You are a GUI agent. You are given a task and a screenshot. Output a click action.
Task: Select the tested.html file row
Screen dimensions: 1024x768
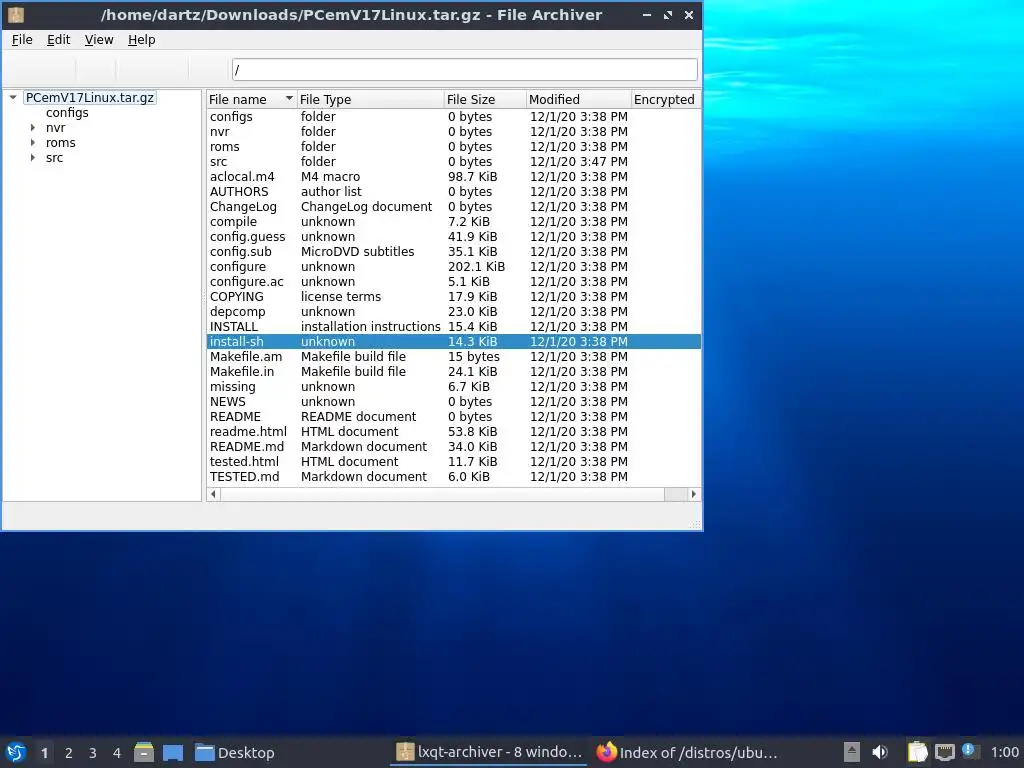(x=454, y=462)
